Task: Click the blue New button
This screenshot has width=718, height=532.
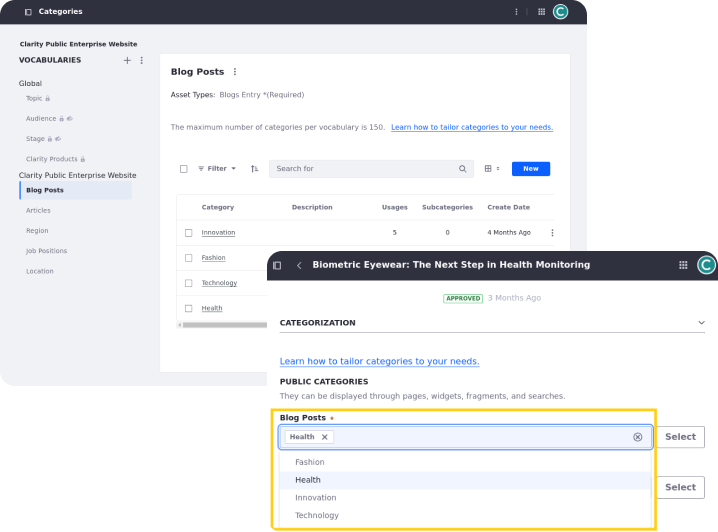Action: [x=530, y=169]
